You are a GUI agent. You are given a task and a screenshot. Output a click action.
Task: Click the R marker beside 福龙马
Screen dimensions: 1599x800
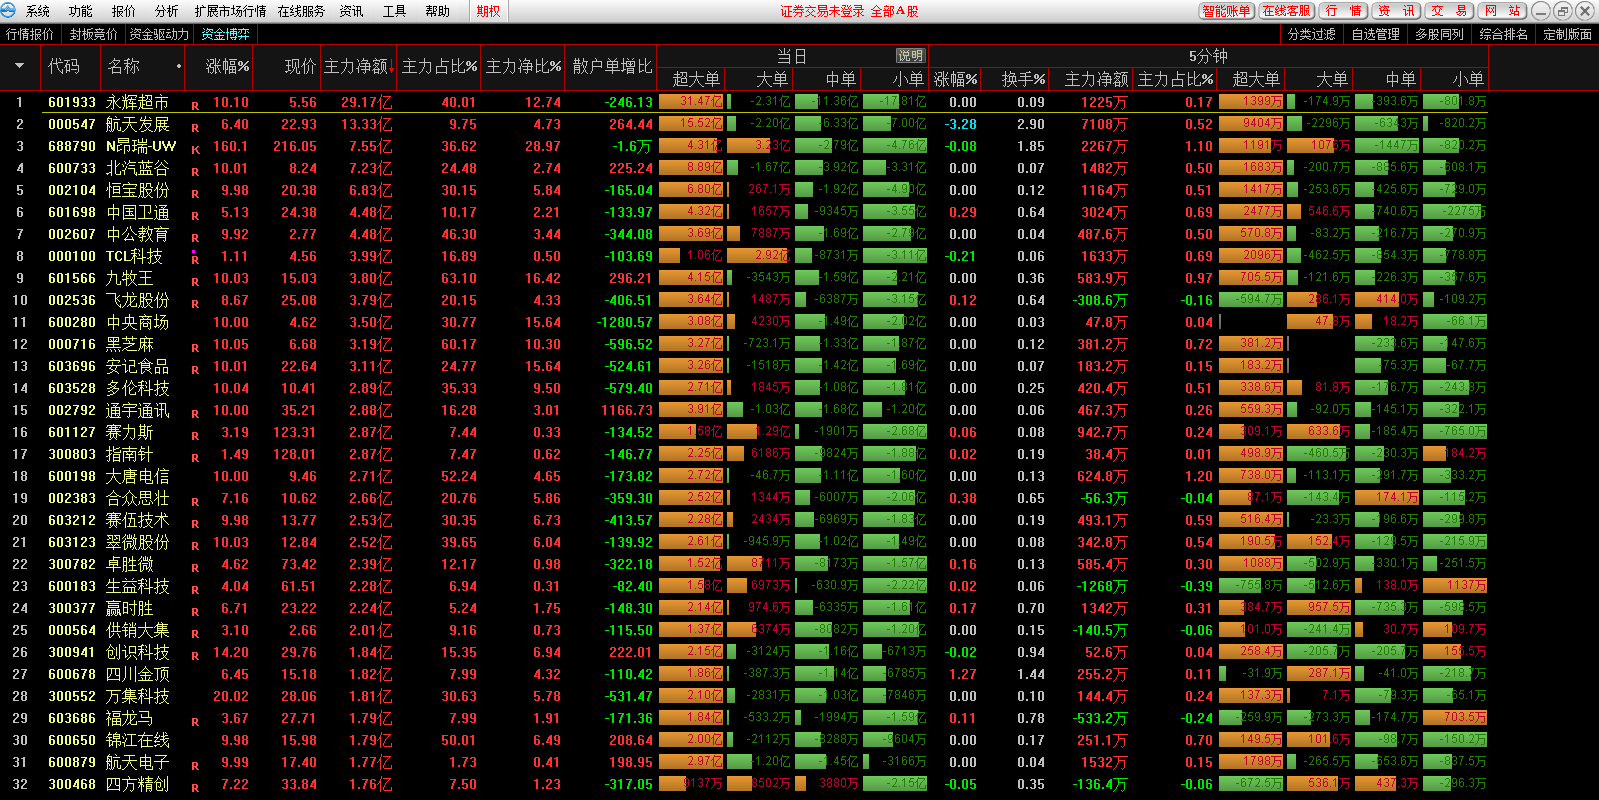click(195, 721)
